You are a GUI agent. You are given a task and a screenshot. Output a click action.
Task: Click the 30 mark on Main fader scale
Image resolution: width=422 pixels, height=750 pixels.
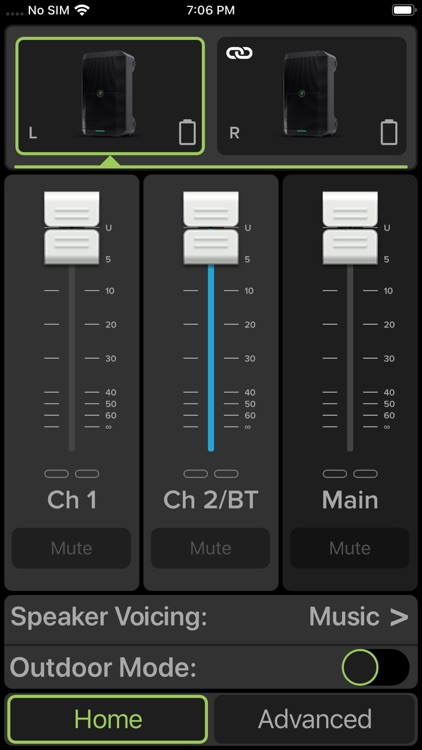389,359
